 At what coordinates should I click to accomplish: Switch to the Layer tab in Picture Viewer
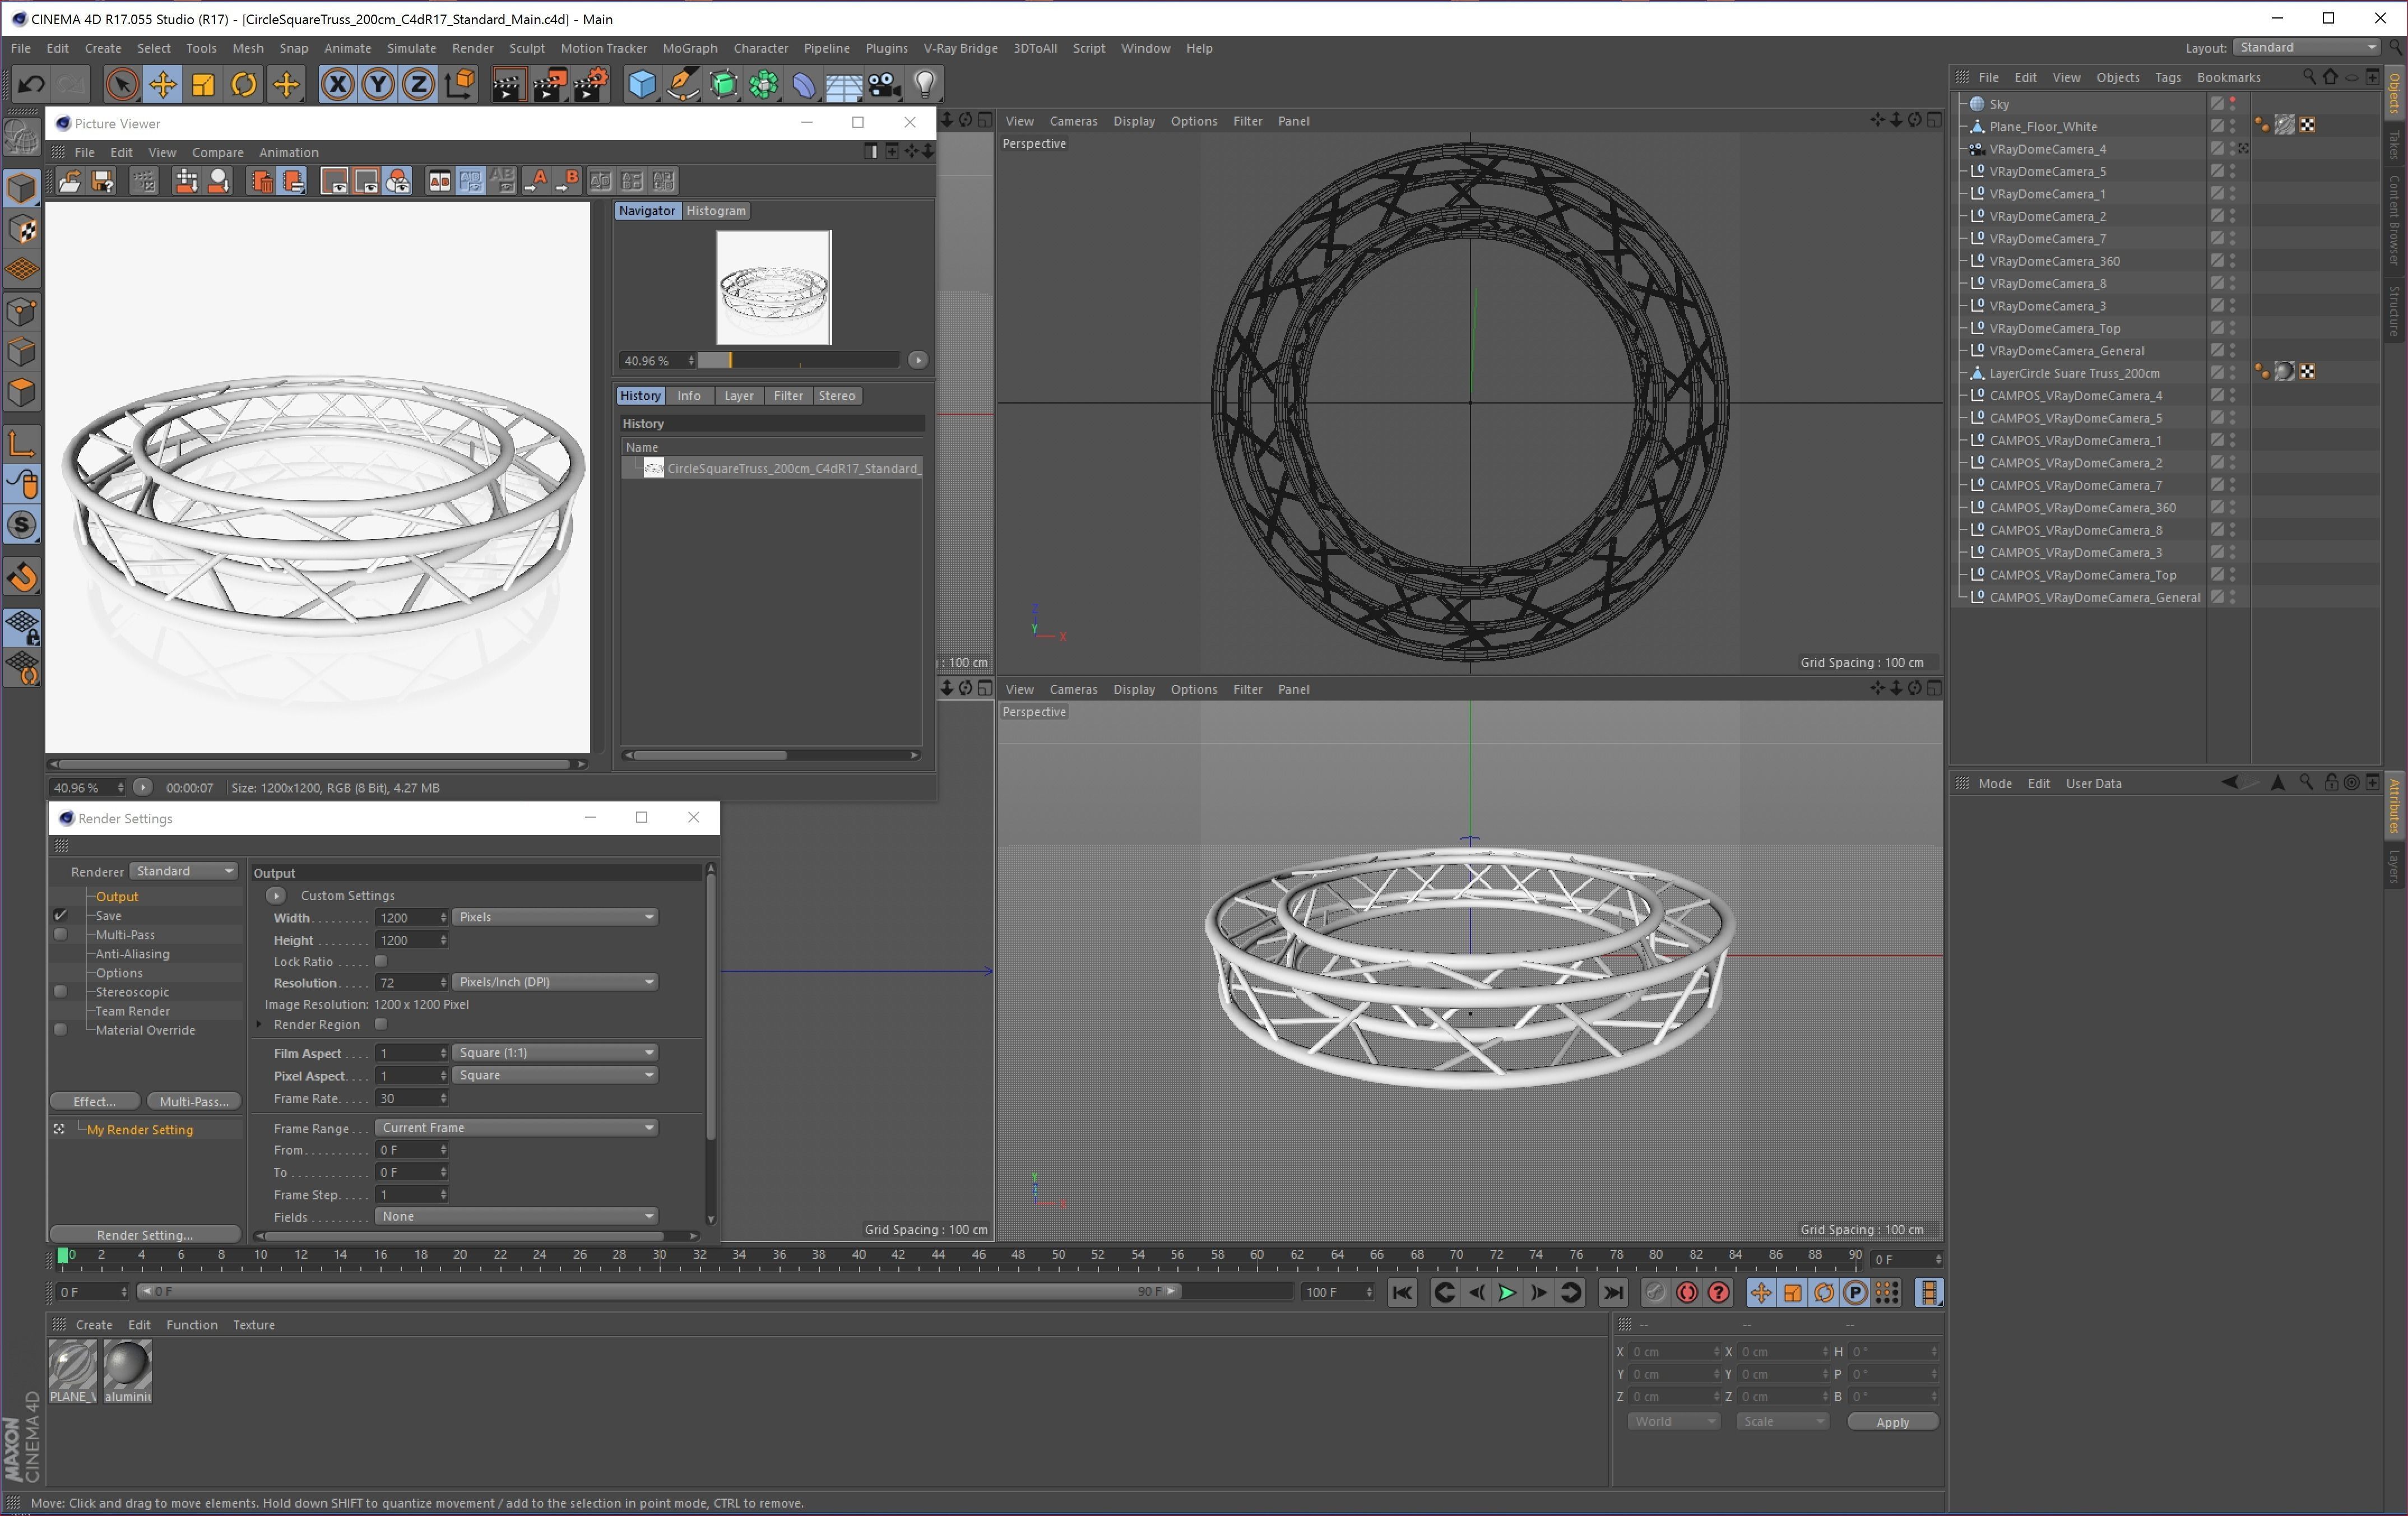coord(739,395)
